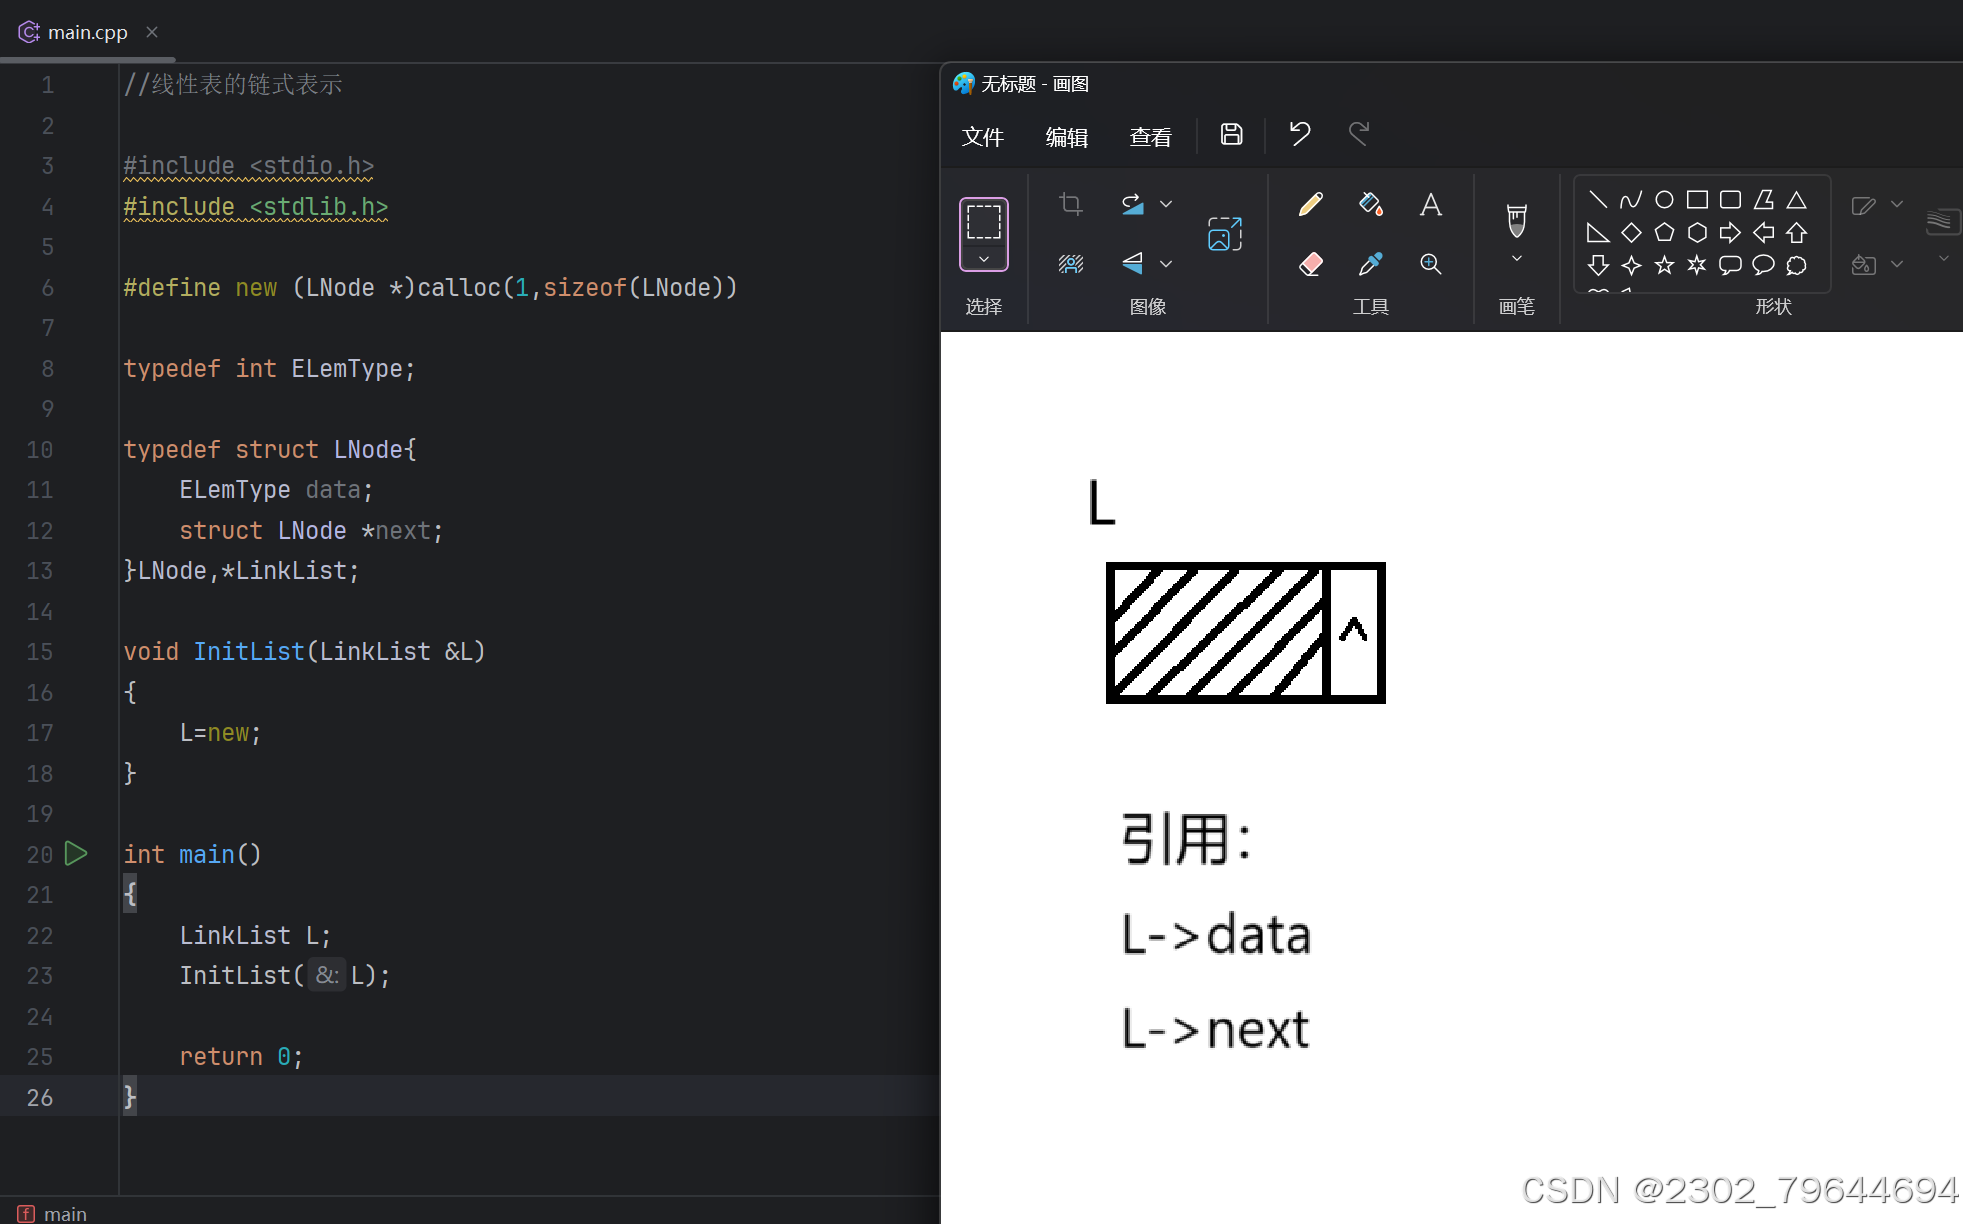Expand the selection tool dropdown arrow
Image resolution: width=1963 pixels, height=1224 pixels.
(x=984, y=259)
